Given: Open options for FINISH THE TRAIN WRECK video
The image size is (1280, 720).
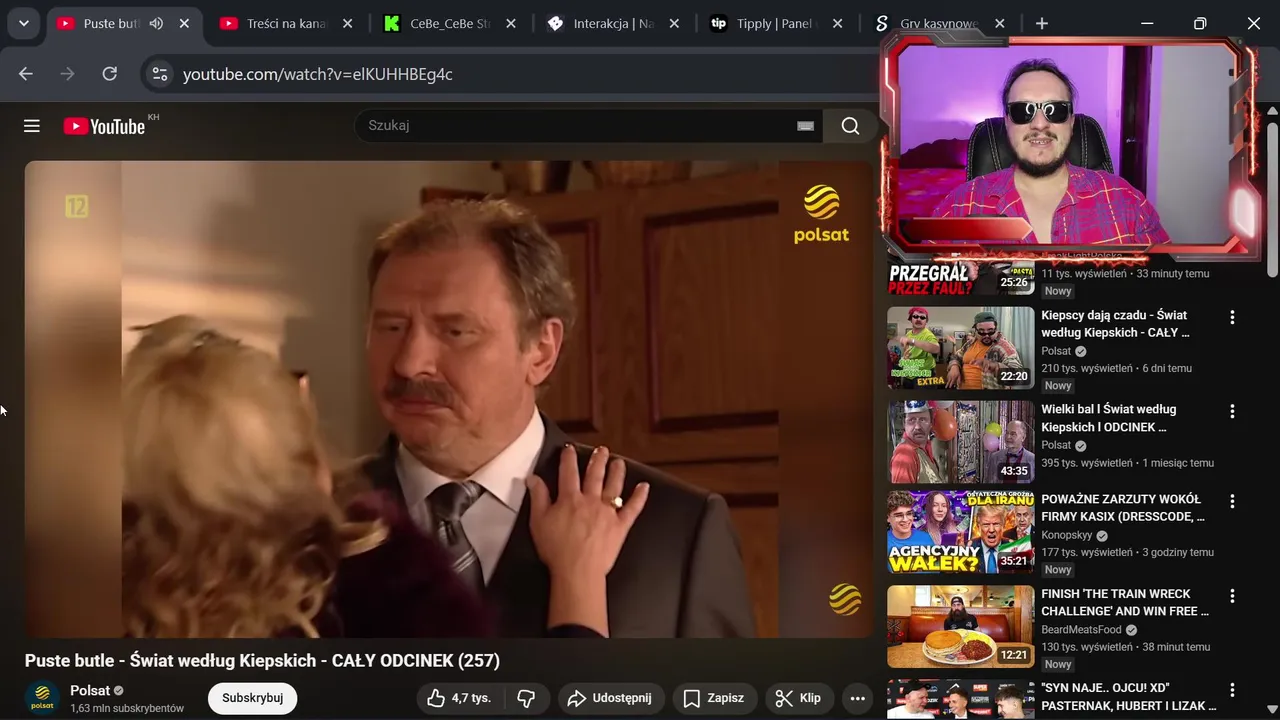Looking at the screenshot, I should pos(1232,596).
